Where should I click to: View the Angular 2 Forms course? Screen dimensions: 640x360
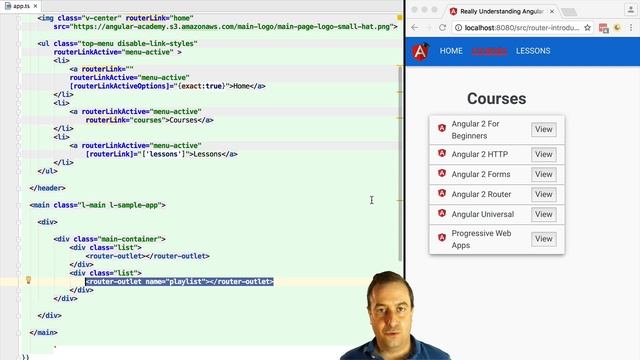point(544,174)
